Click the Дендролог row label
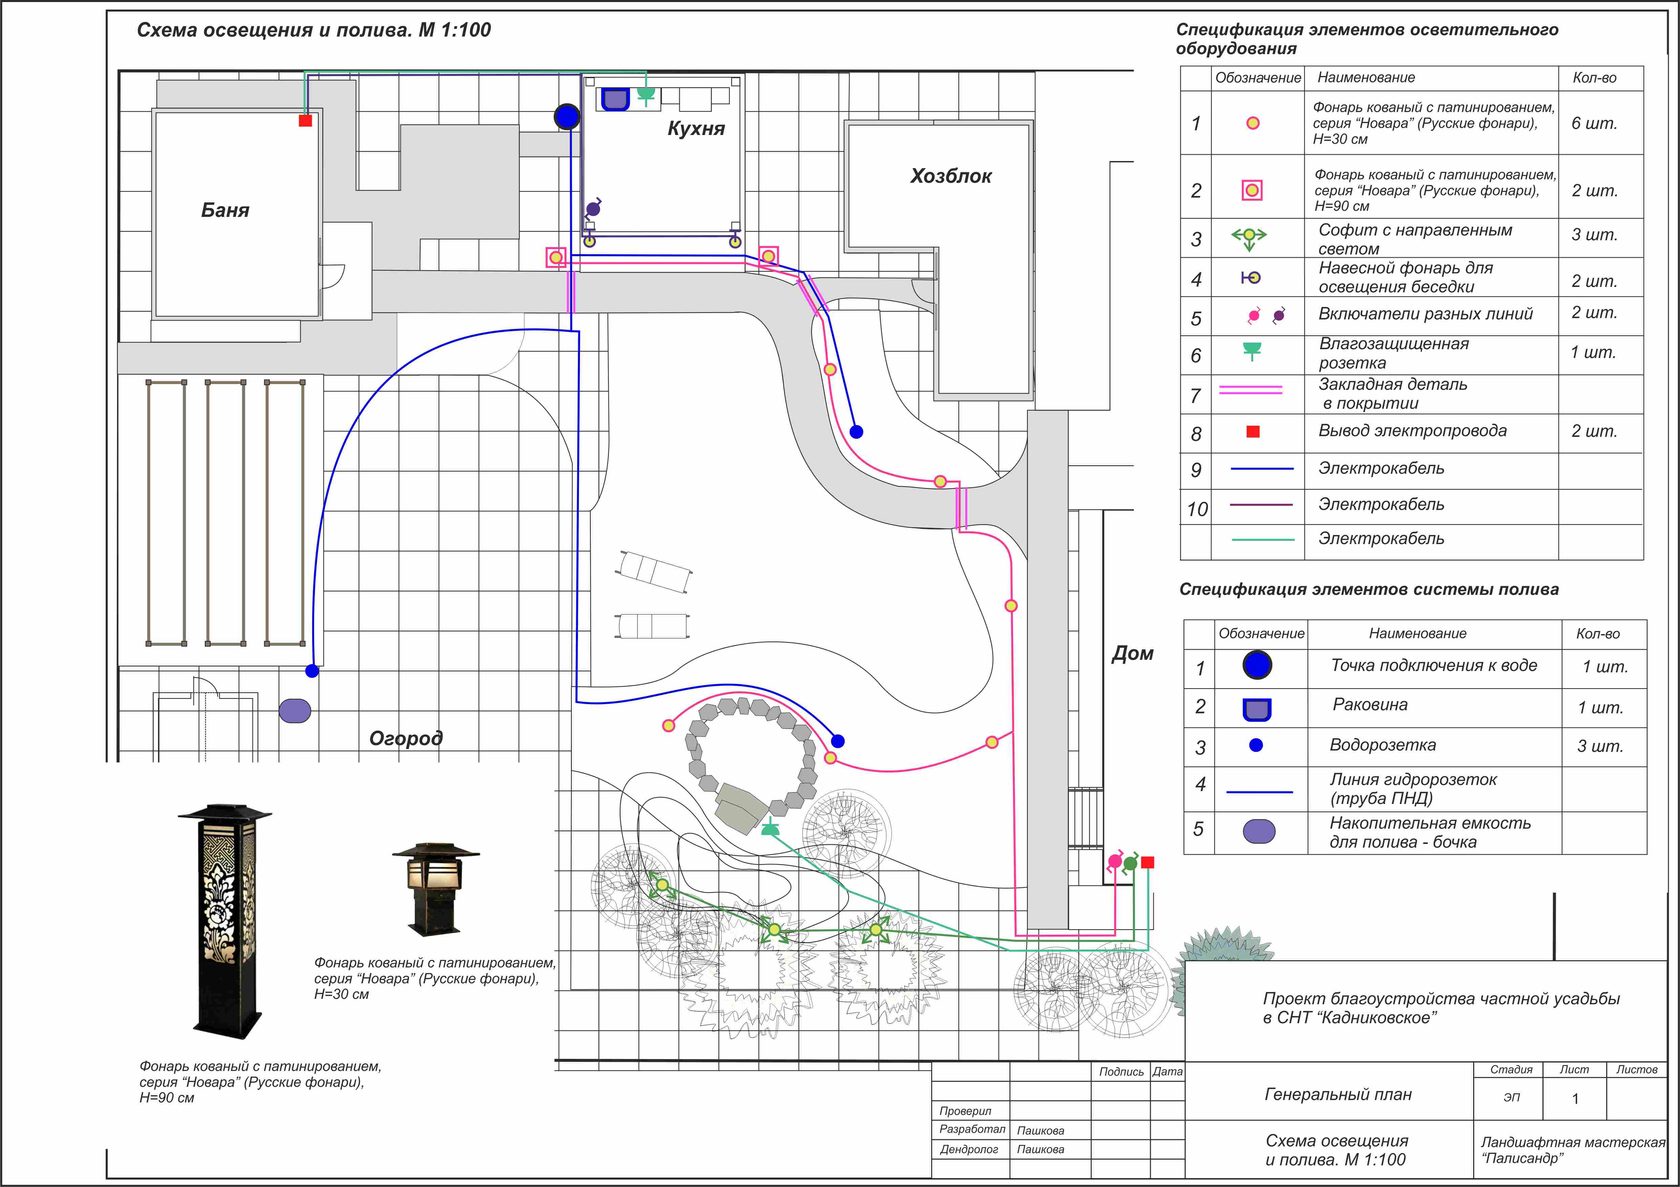 coord(969,1150)
